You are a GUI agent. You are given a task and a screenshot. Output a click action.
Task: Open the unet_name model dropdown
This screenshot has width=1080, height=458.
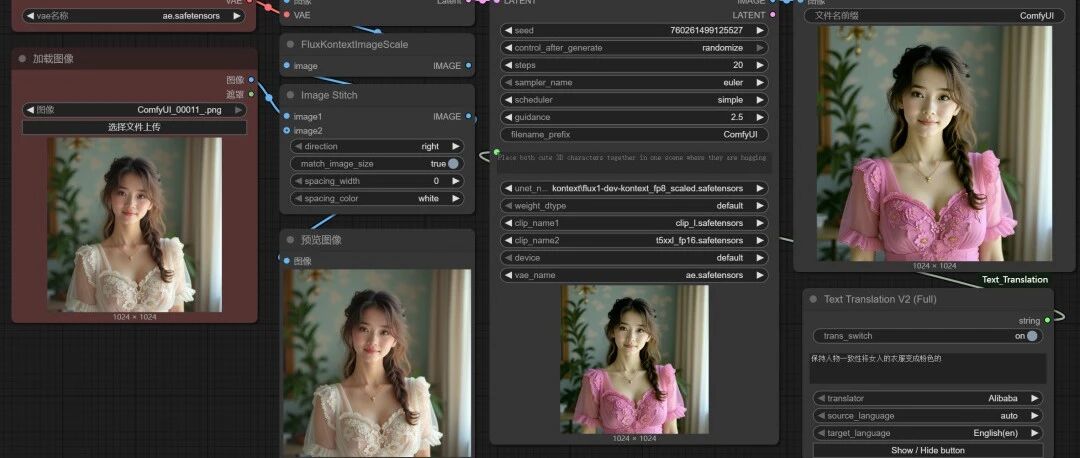(x=634, y=188)
